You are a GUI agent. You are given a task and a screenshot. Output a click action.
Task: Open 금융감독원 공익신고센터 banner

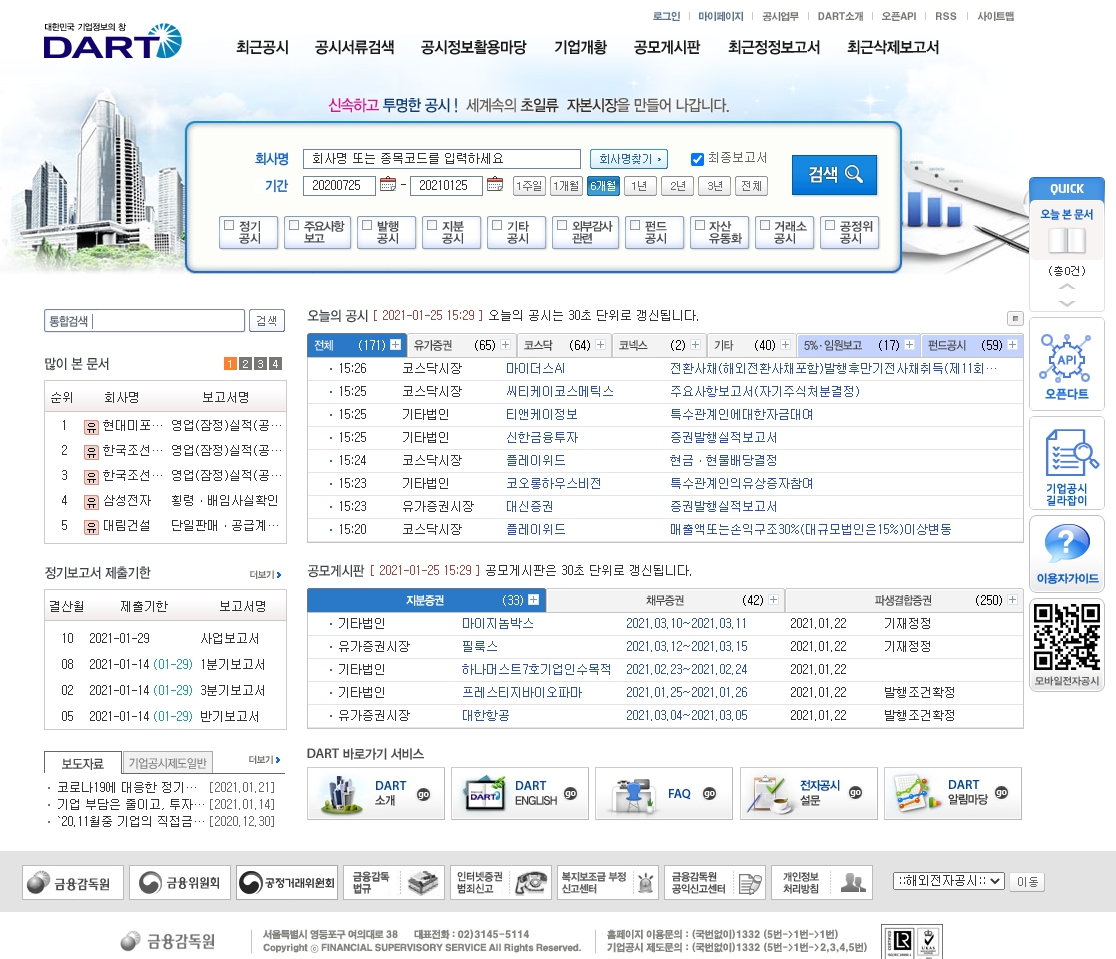(715, 883)
